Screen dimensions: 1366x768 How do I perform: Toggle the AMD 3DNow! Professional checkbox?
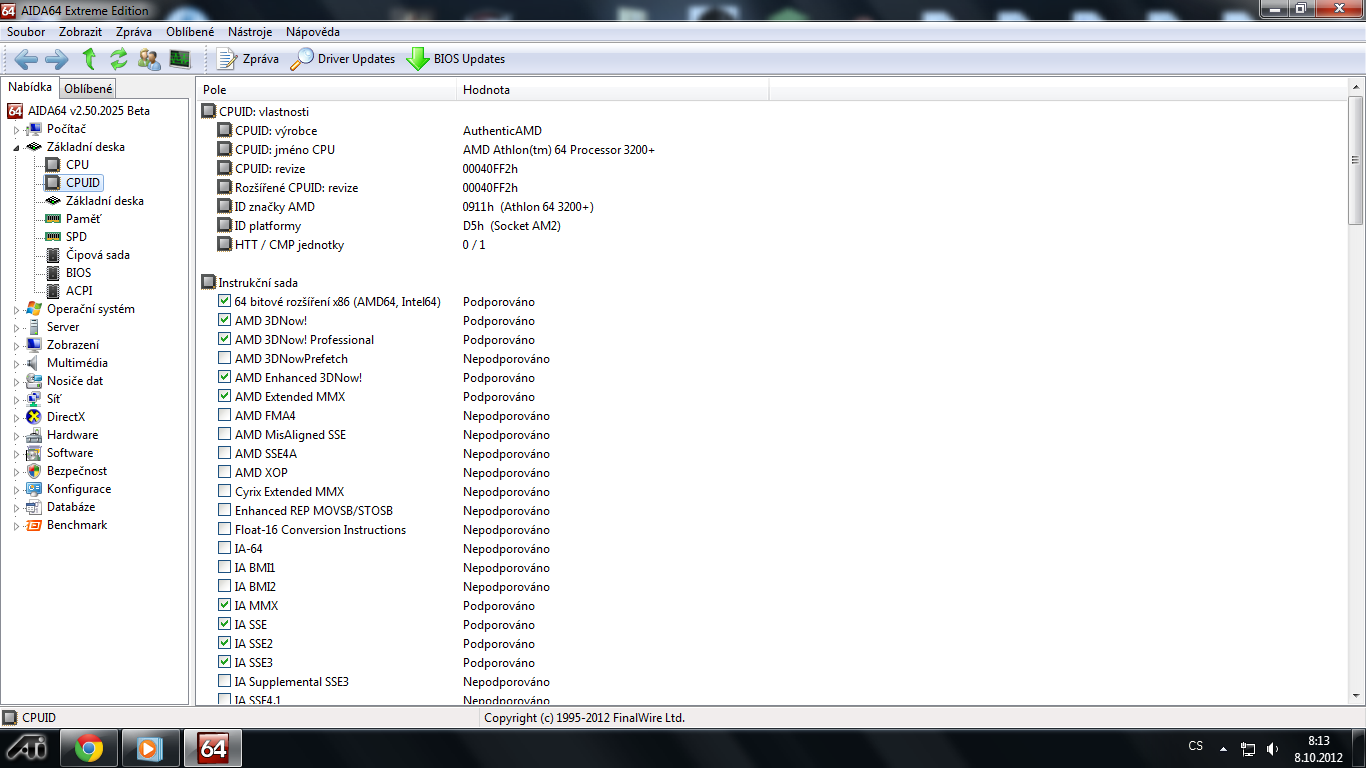225,340
